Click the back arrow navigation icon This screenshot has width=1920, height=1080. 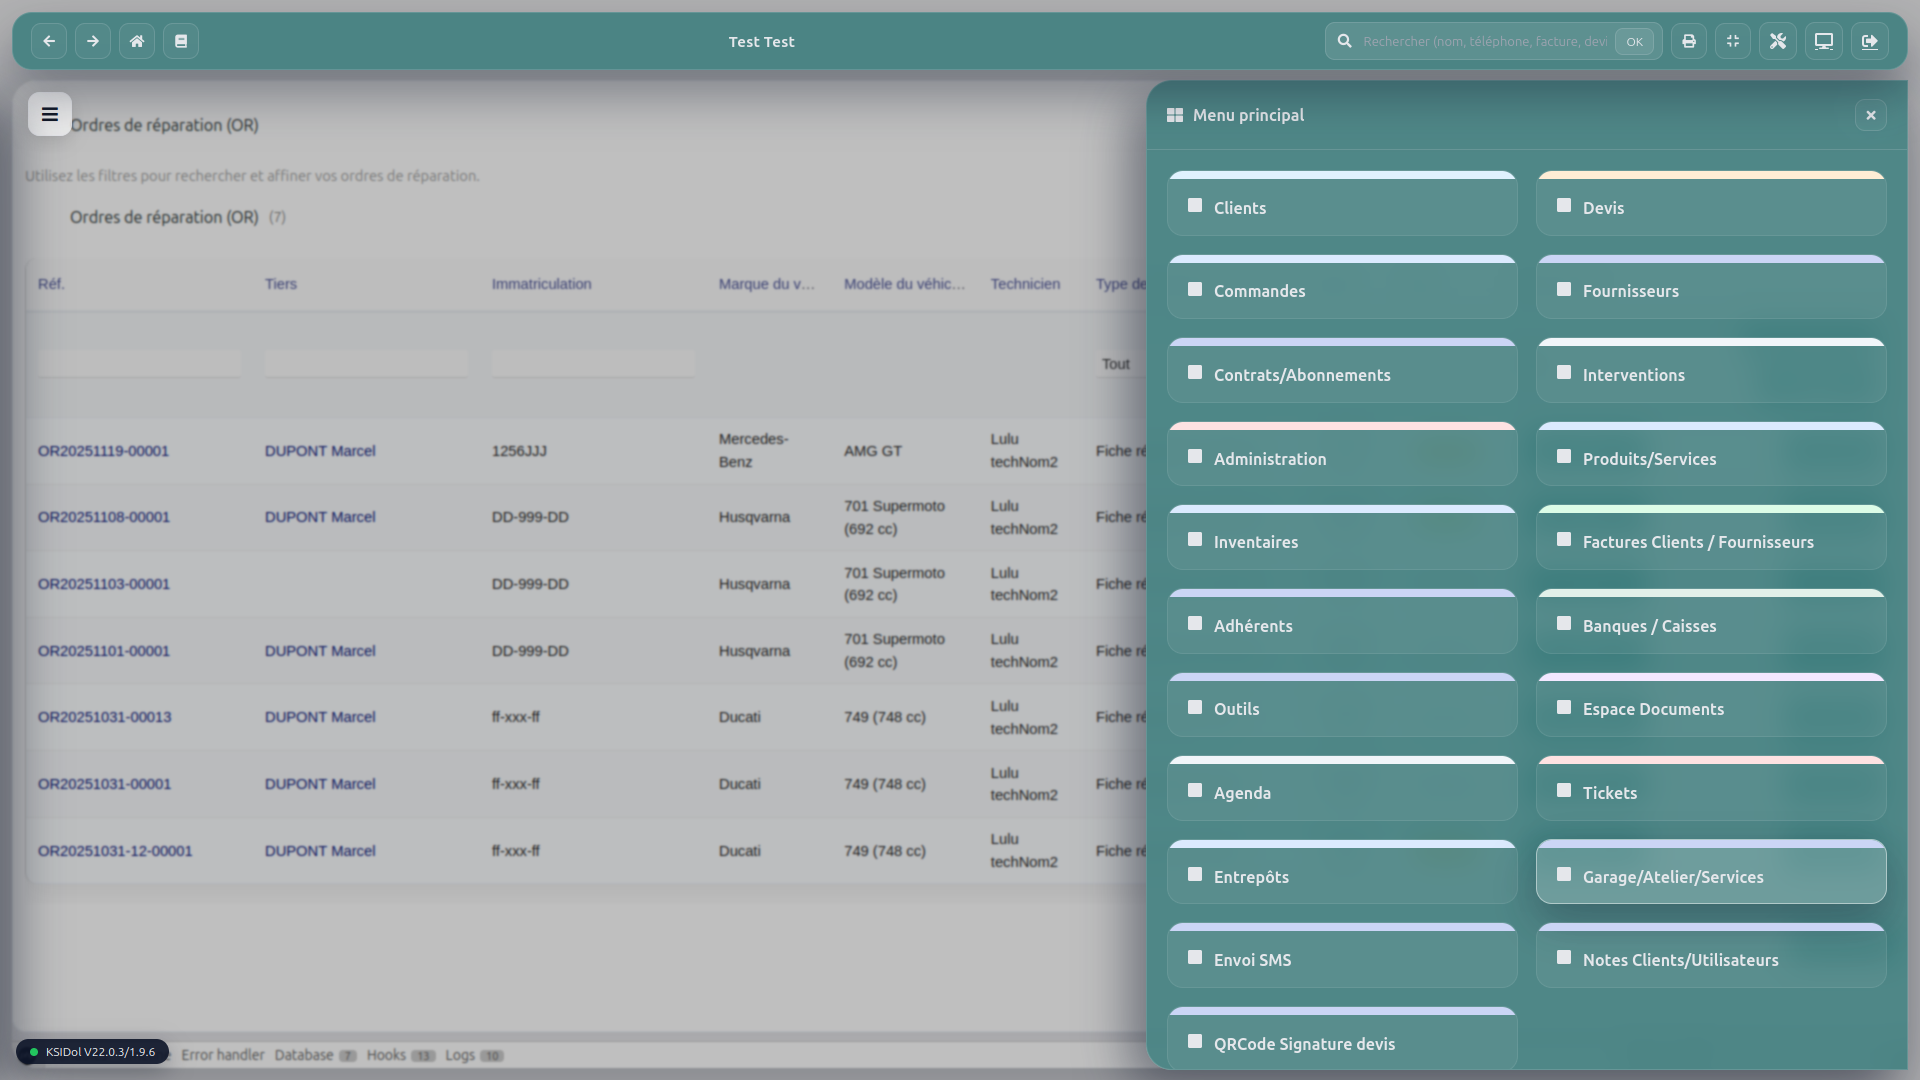coord(49,41)
